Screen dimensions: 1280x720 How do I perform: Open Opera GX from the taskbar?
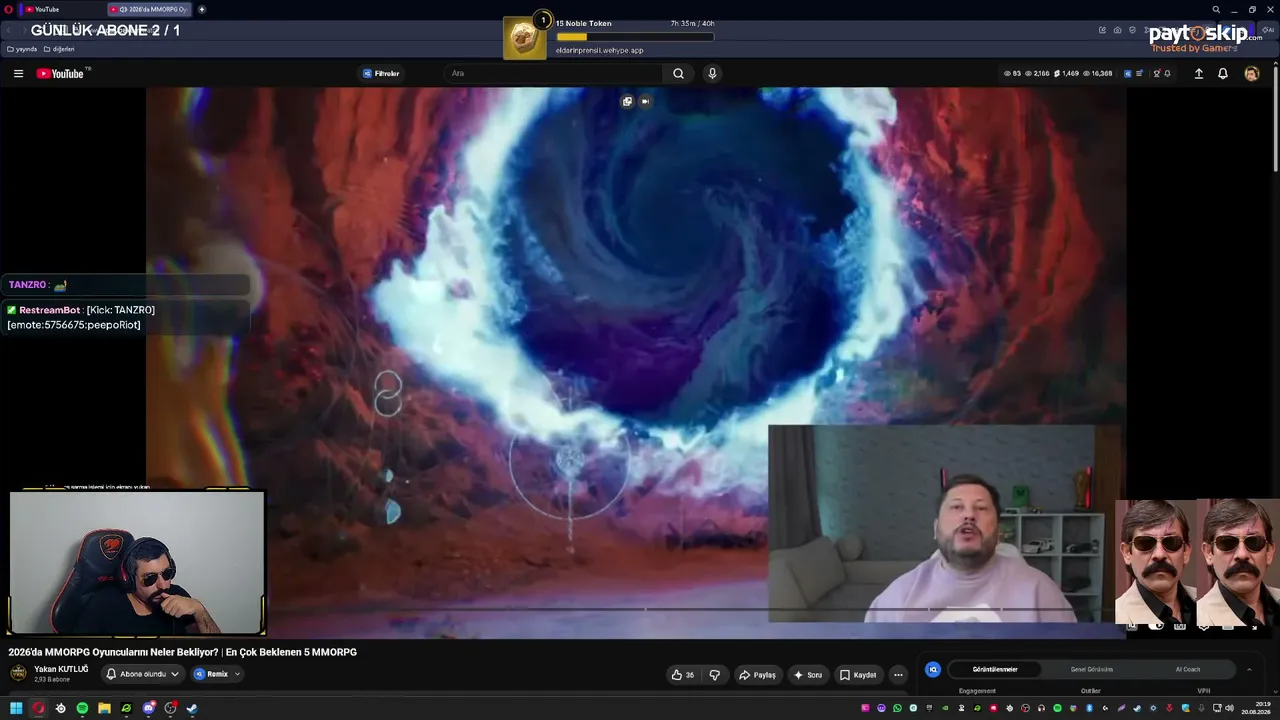[38, 708]
